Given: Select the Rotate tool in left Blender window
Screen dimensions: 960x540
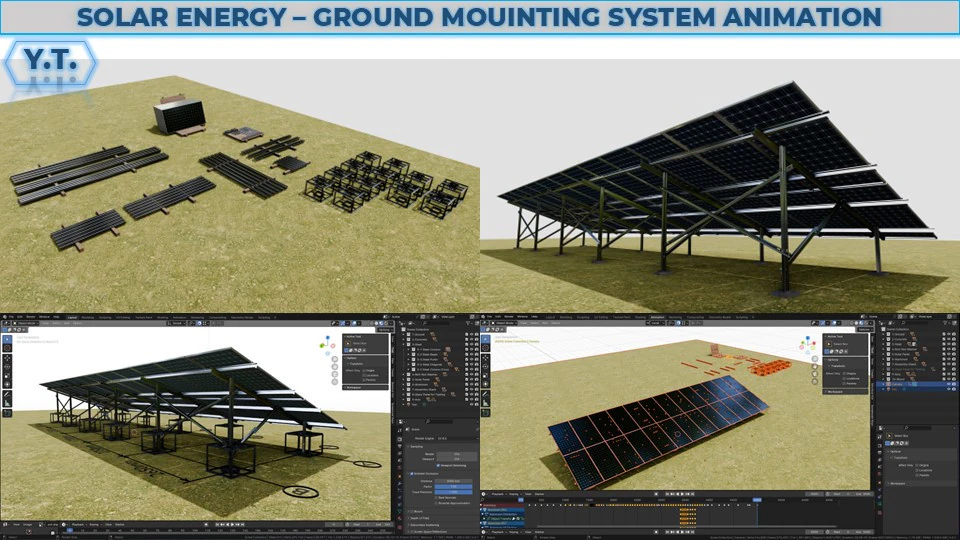Looking at the screenshot, I should (7, 367).
